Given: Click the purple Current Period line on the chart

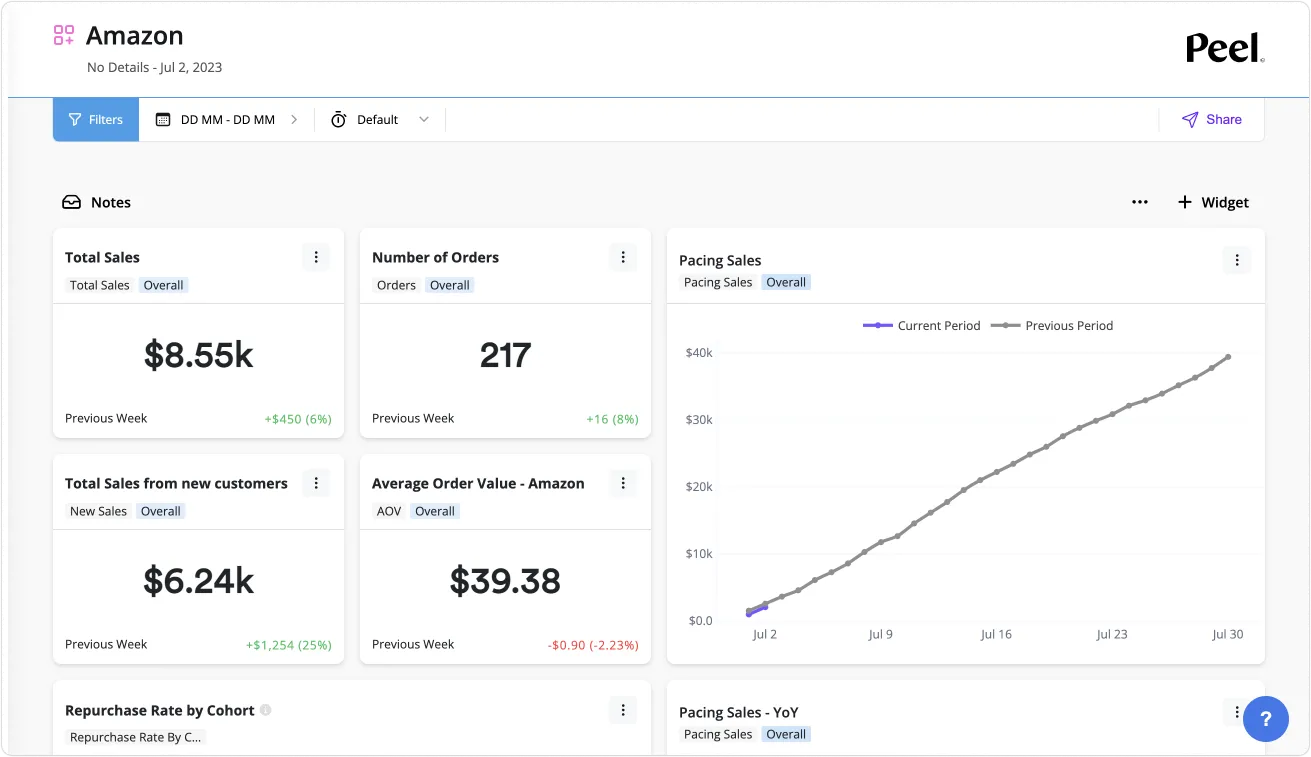Looking at the screenshot, I should tap(757, 610).
